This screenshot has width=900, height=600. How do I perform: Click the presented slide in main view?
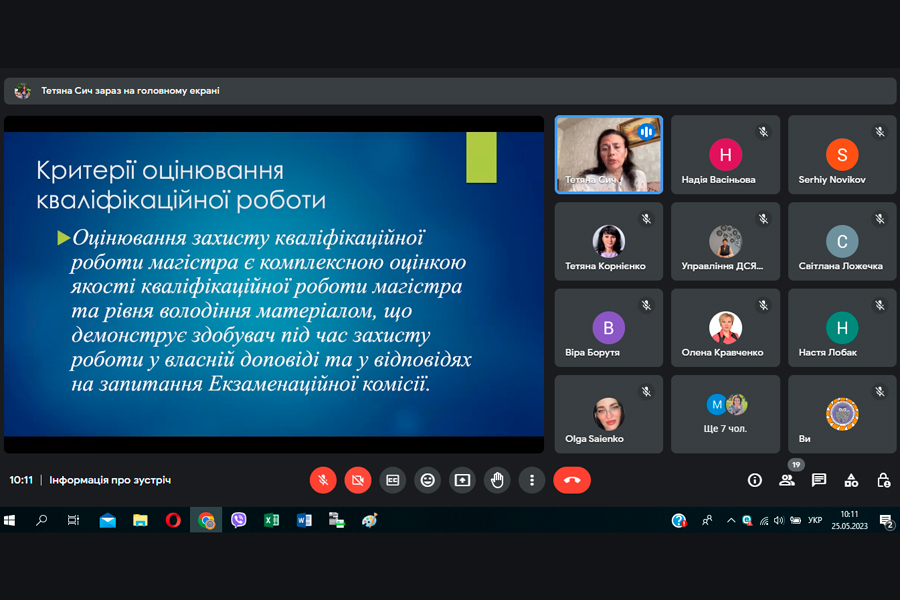(x=274, y=284)
